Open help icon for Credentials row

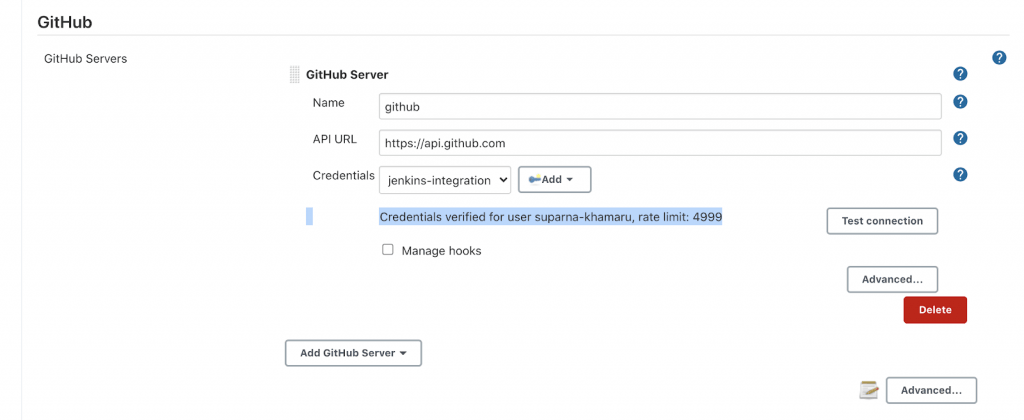click(960, 174)
